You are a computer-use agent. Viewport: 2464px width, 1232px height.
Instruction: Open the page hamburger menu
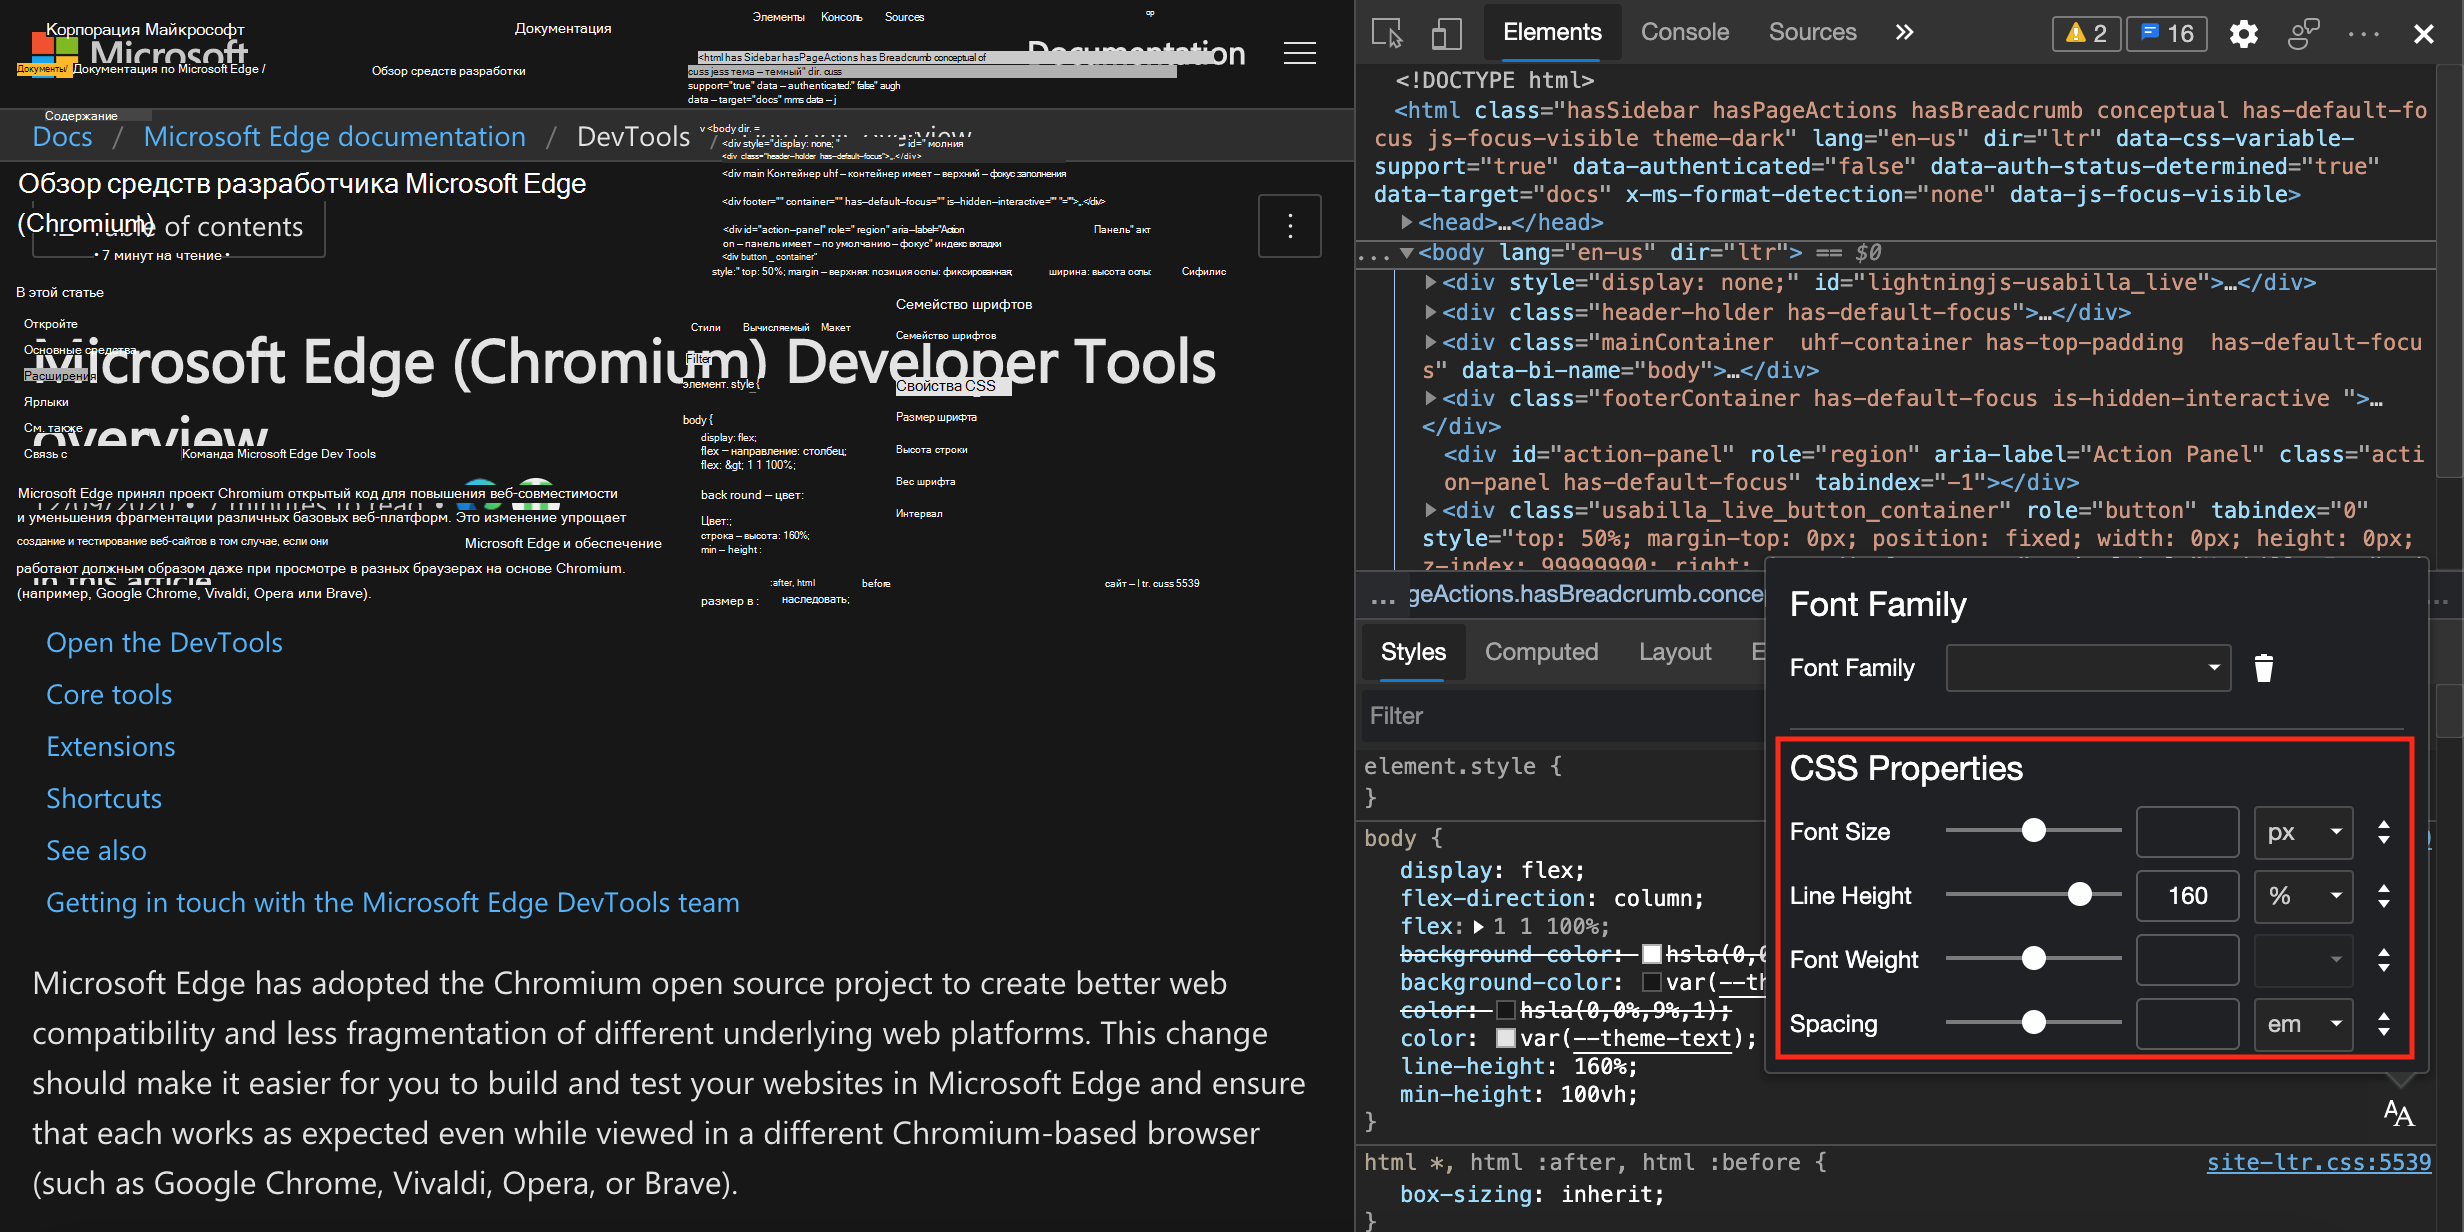(x=1299, y=53)
